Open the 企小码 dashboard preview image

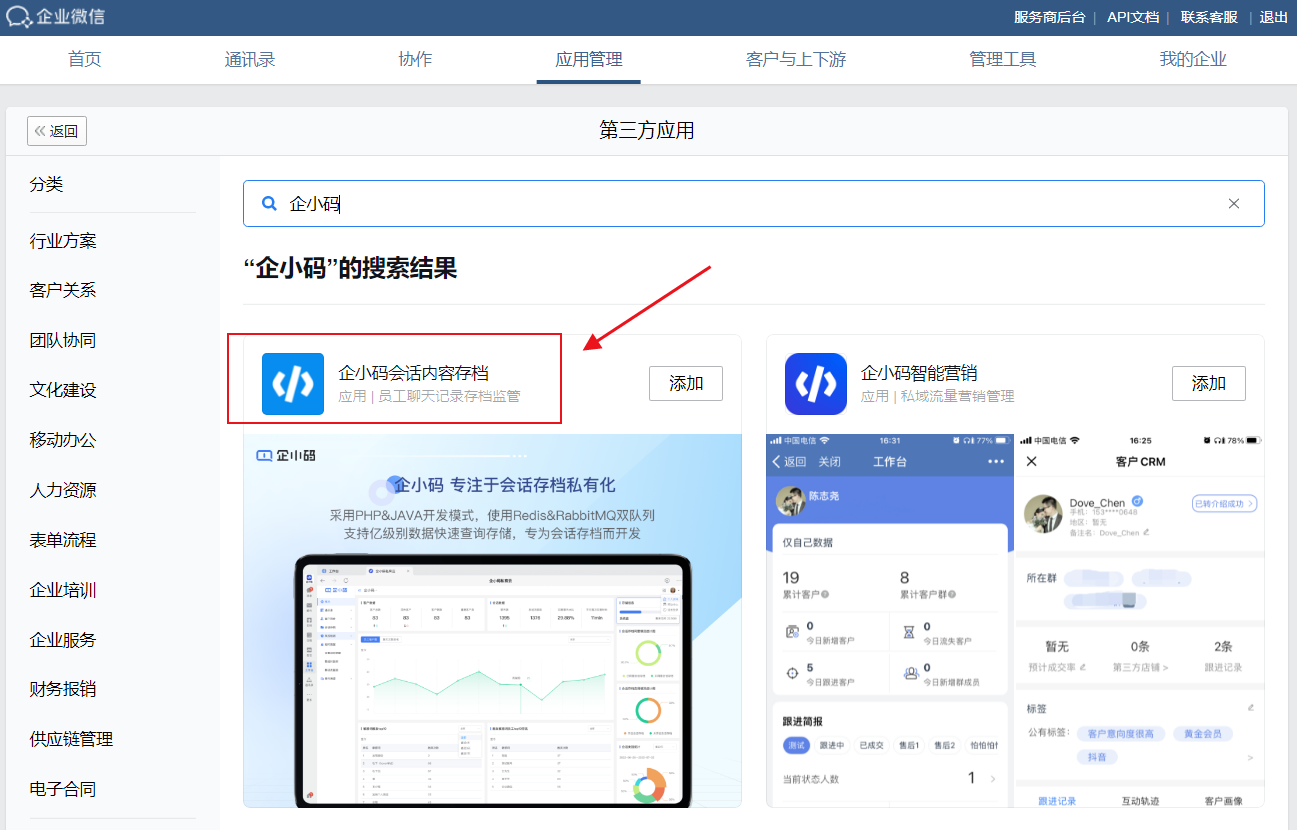492,620
